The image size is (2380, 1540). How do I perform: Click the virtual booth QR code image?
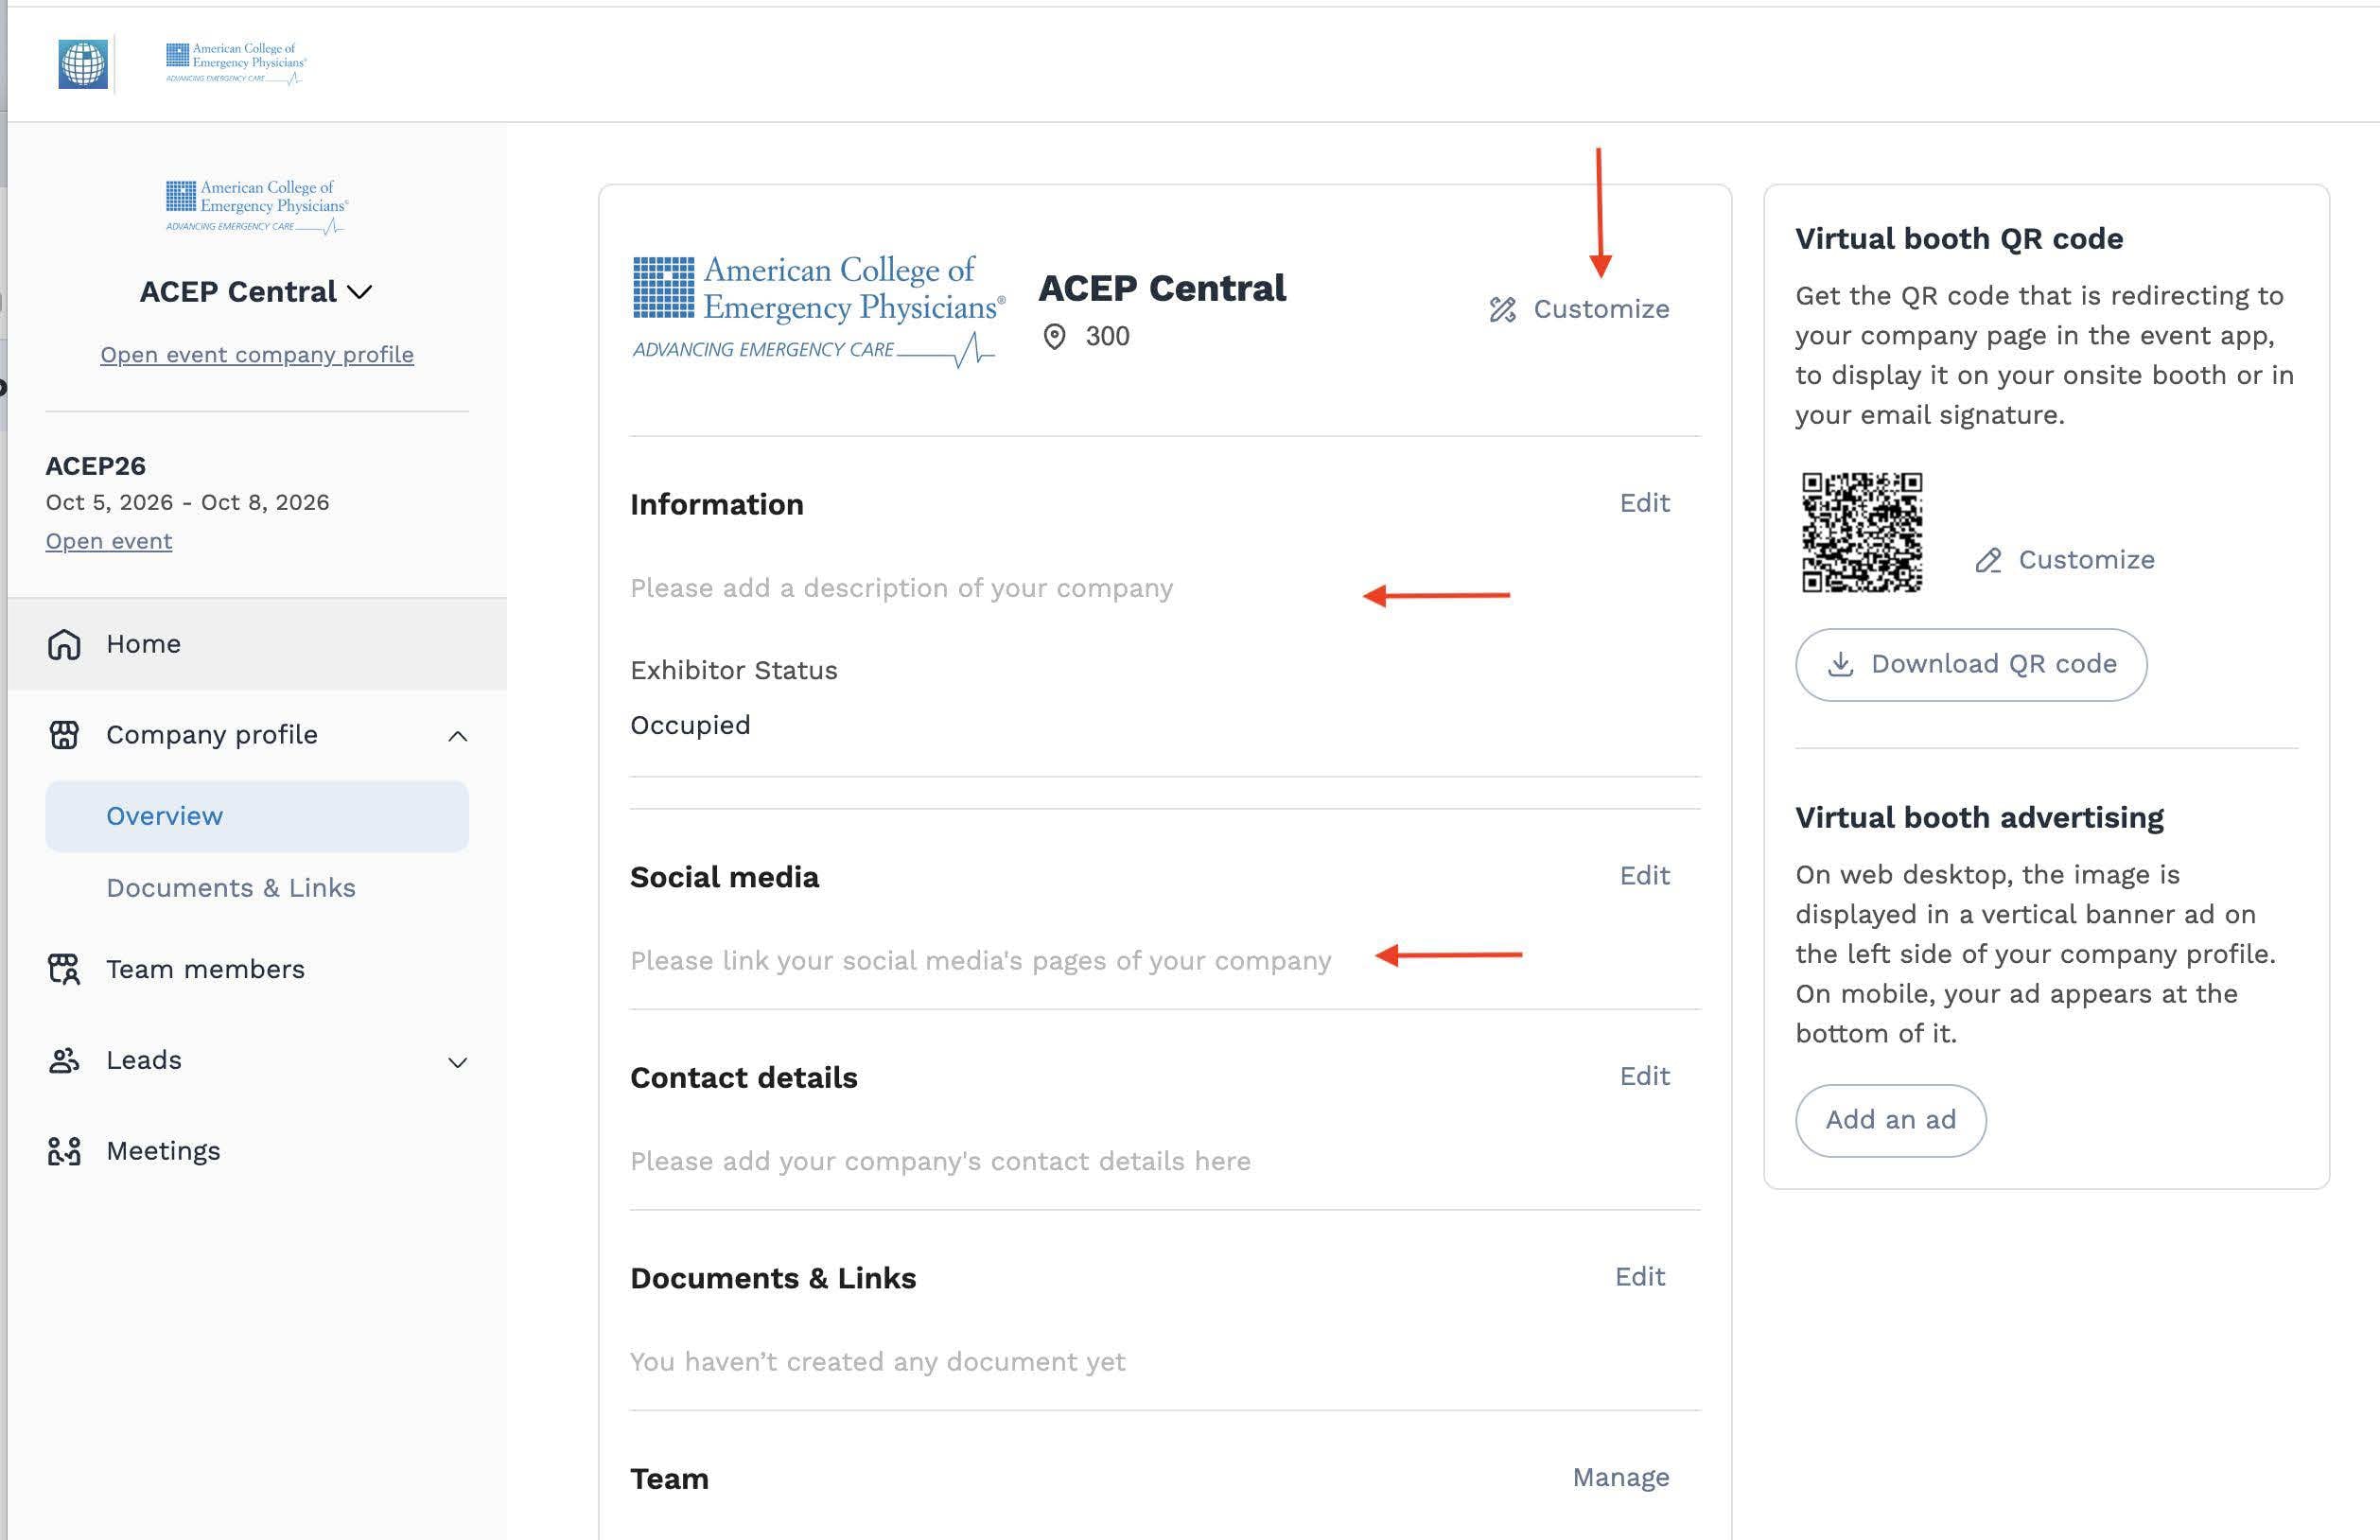tap(1861, 532)
